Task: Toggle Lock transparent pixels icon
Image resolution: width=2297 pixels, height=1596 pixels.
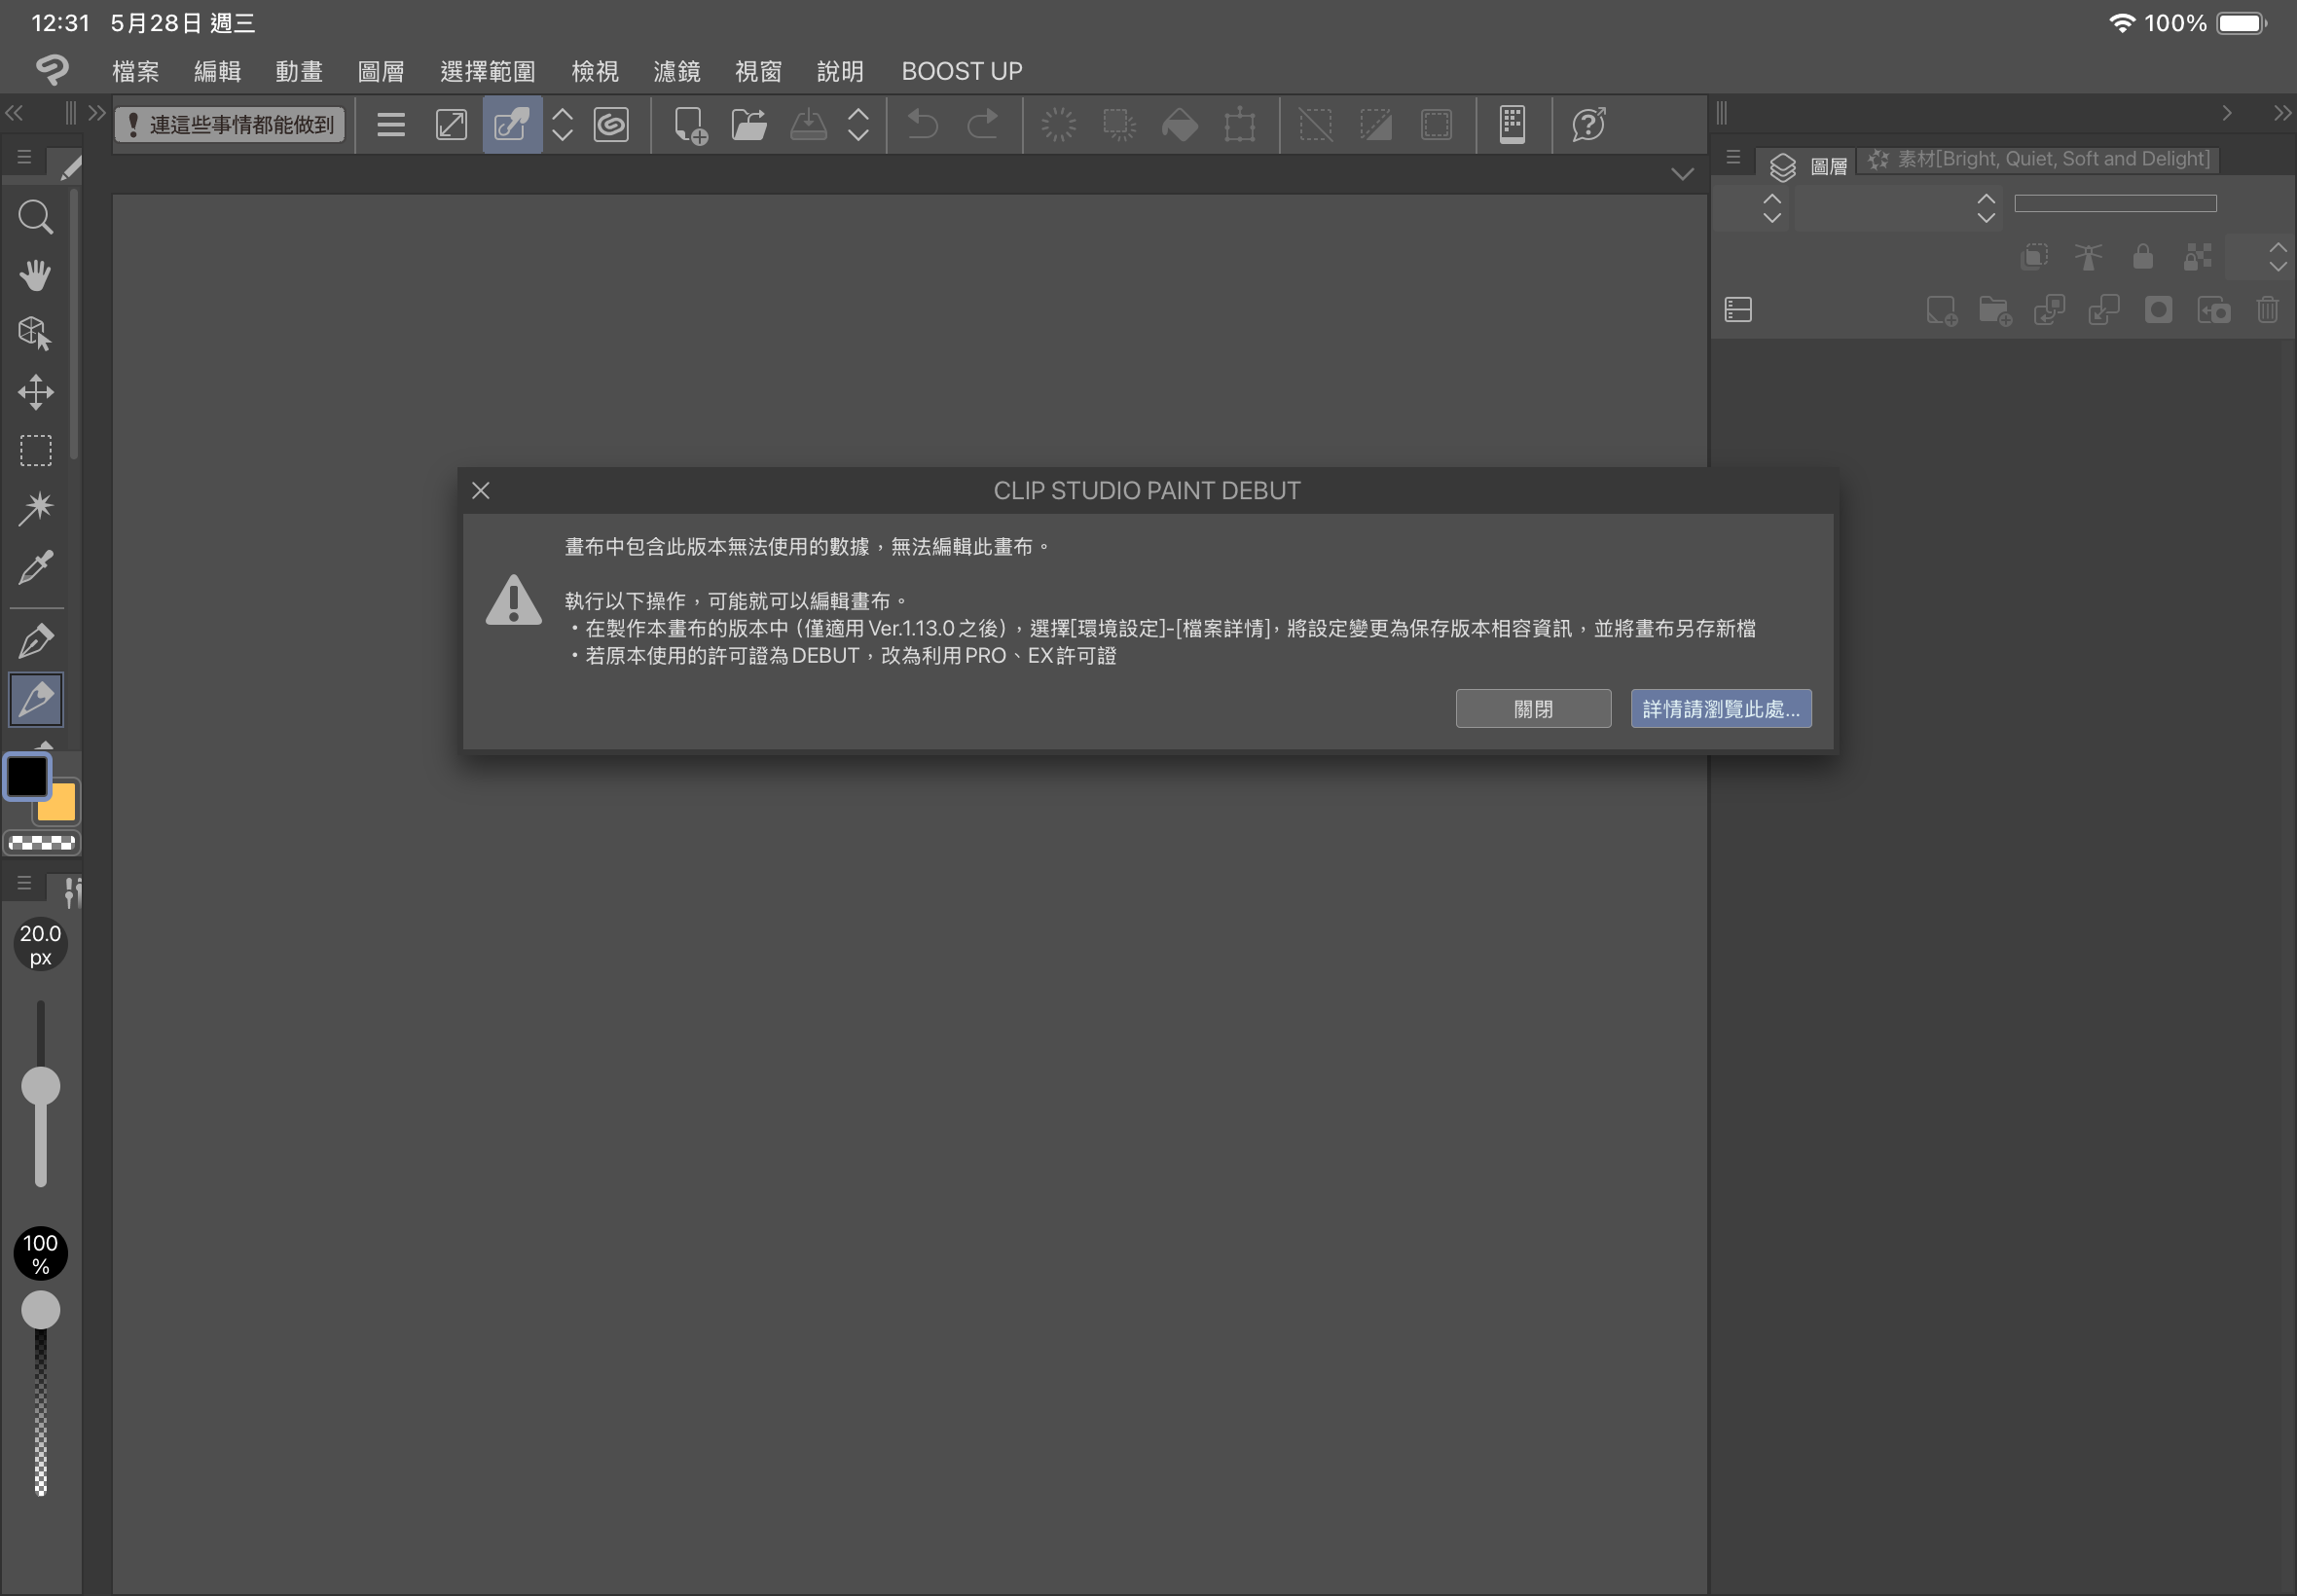Action: coord(2197,257)
